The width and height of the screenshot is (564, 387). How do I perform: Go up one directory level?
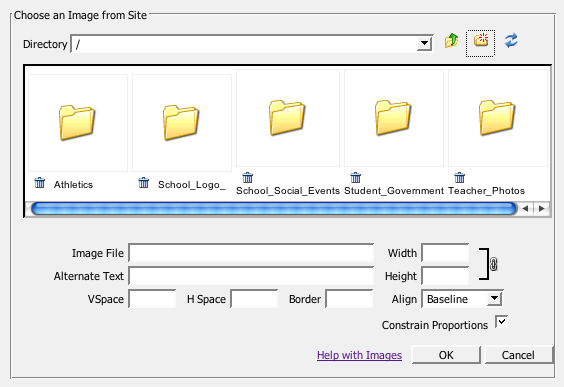coord(451,41)
